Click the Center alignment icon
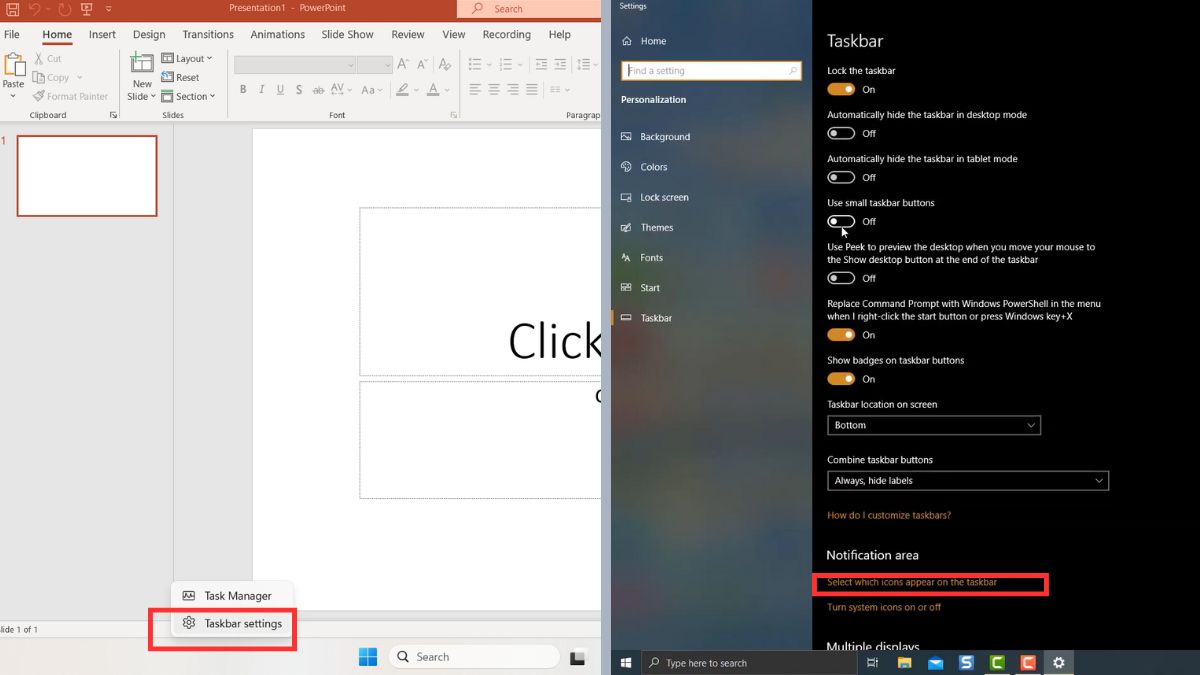This screenshot has height=675, width=1200. pyautogui.click(x=494, y=90)
